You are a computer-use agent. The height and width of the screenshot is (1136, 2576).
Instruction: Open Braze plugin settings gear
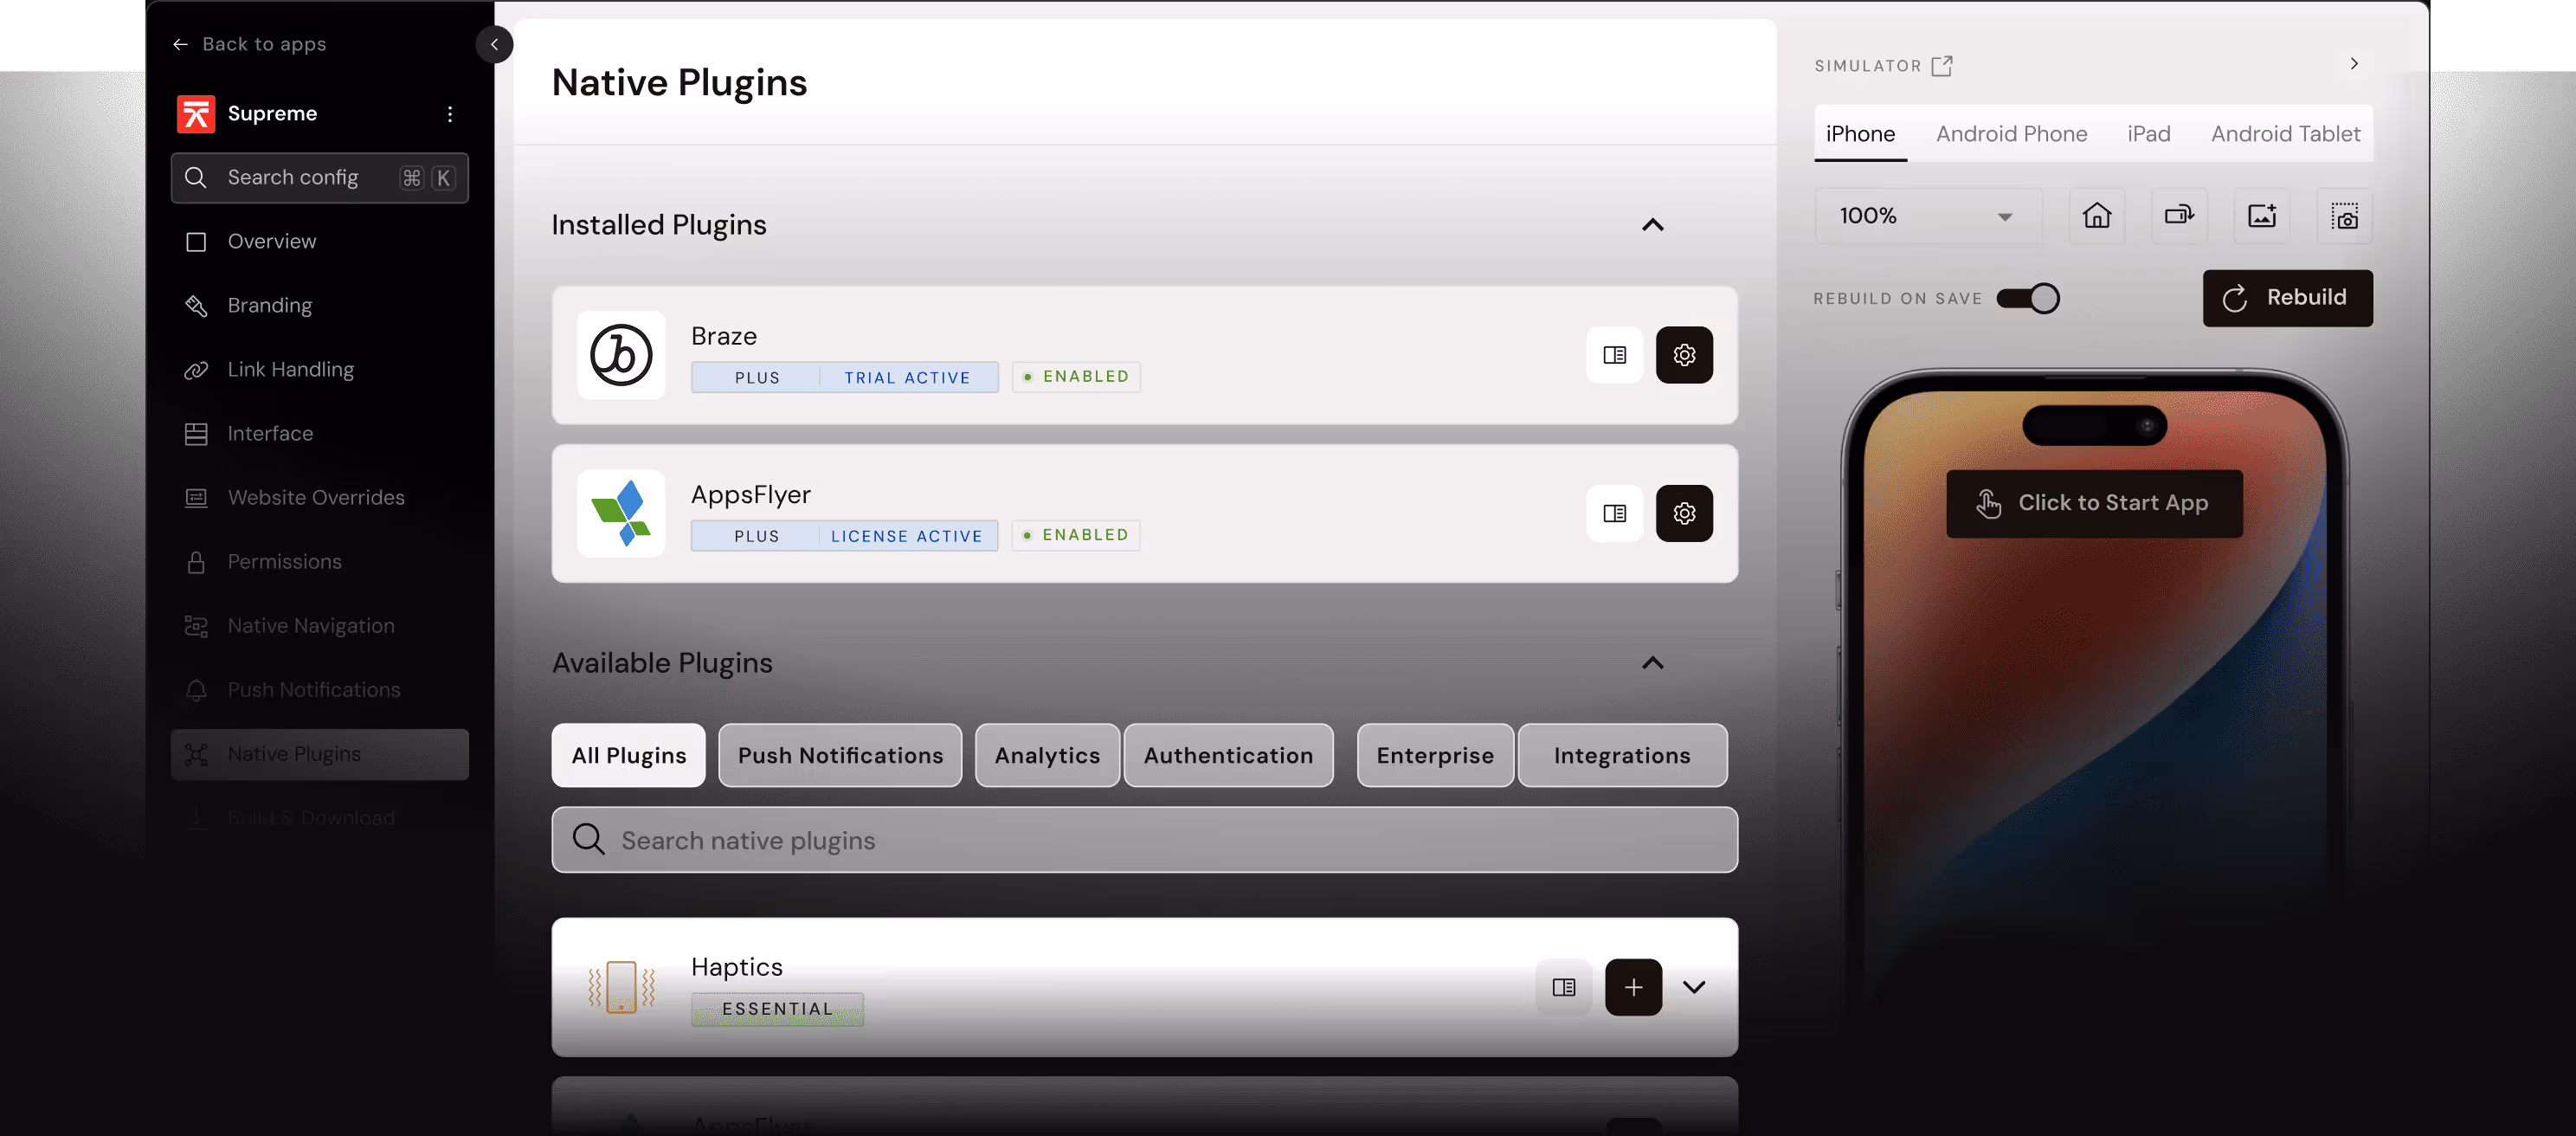pyautogui.click(x=1684, y=354)
